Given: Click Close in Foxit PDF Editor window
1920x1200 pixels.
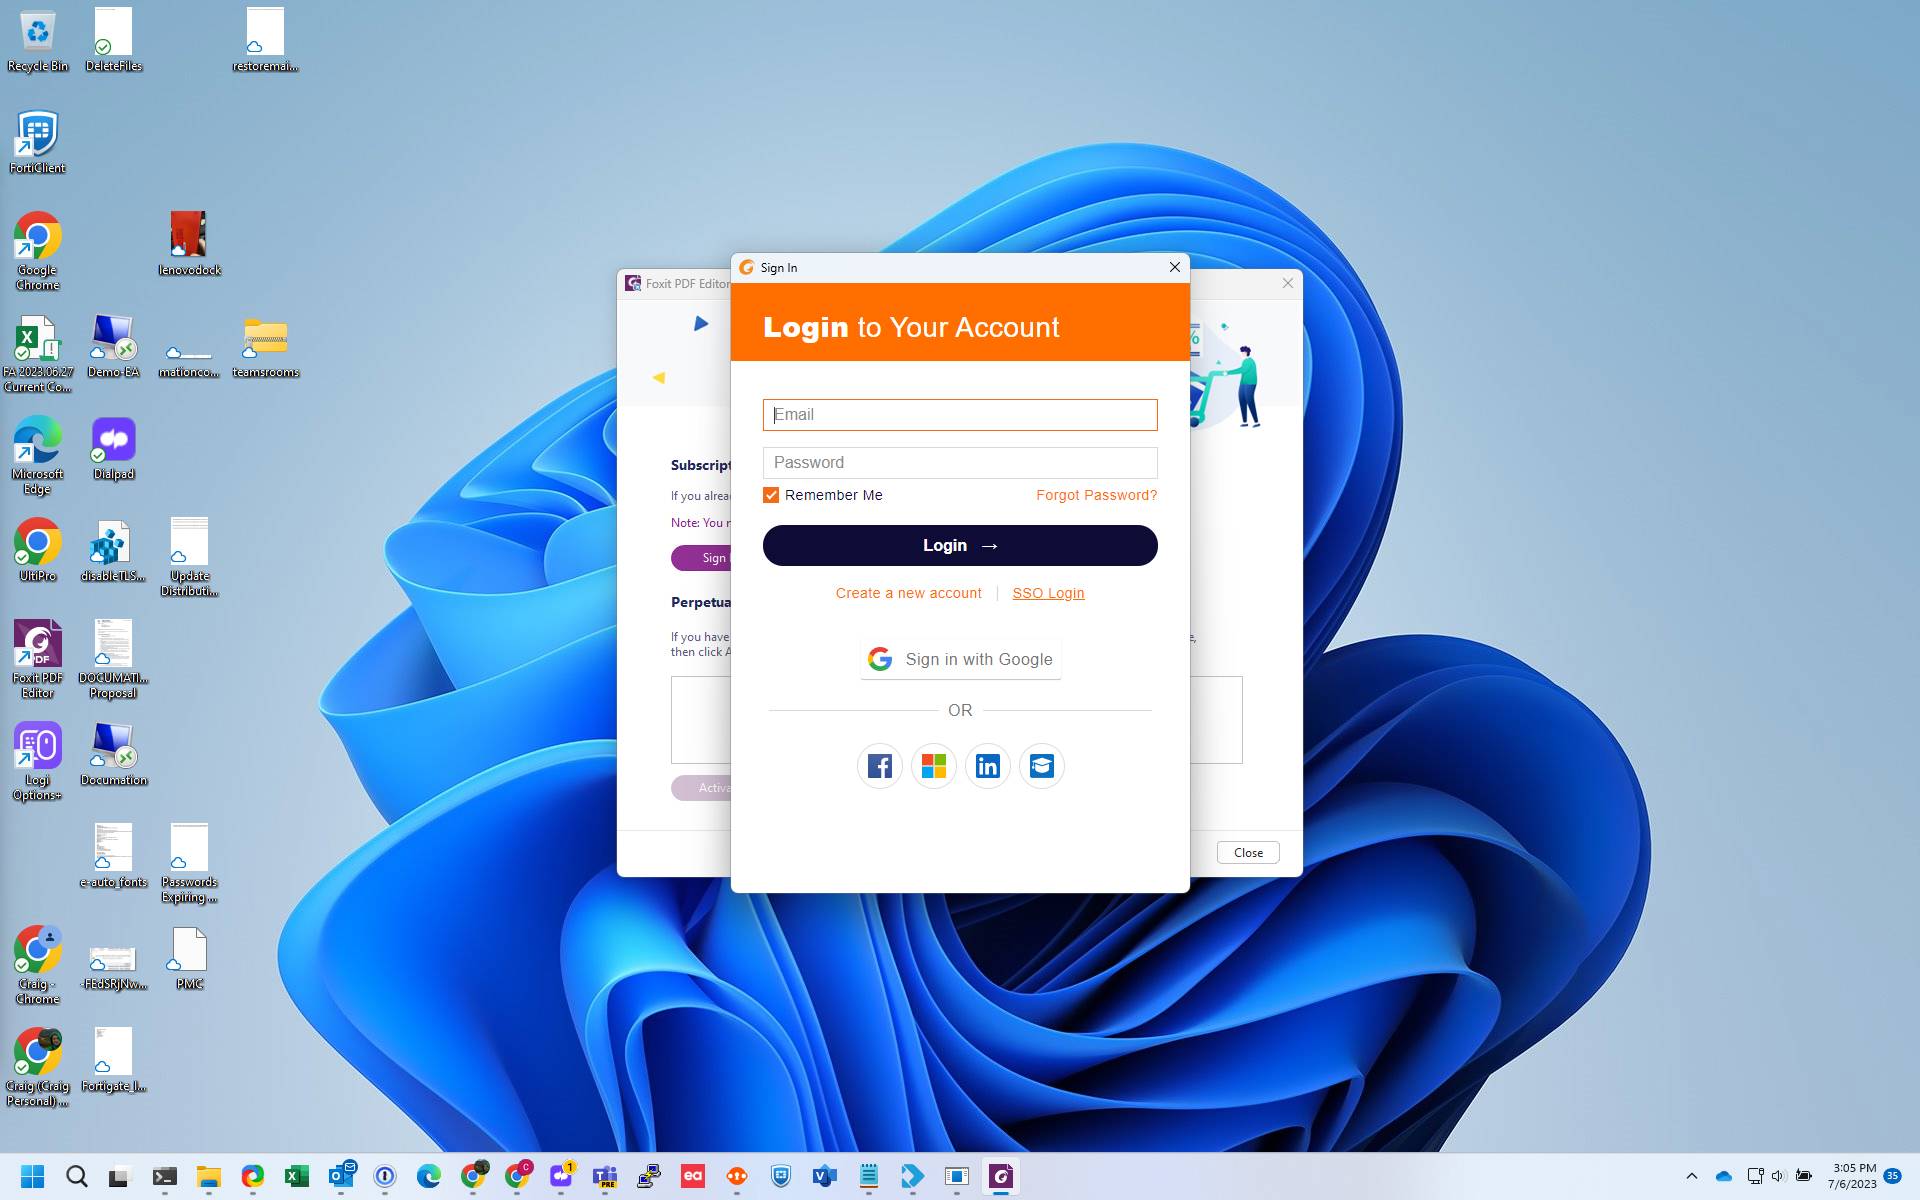Looking at the screenshot, I should (x=1248, y=853).
